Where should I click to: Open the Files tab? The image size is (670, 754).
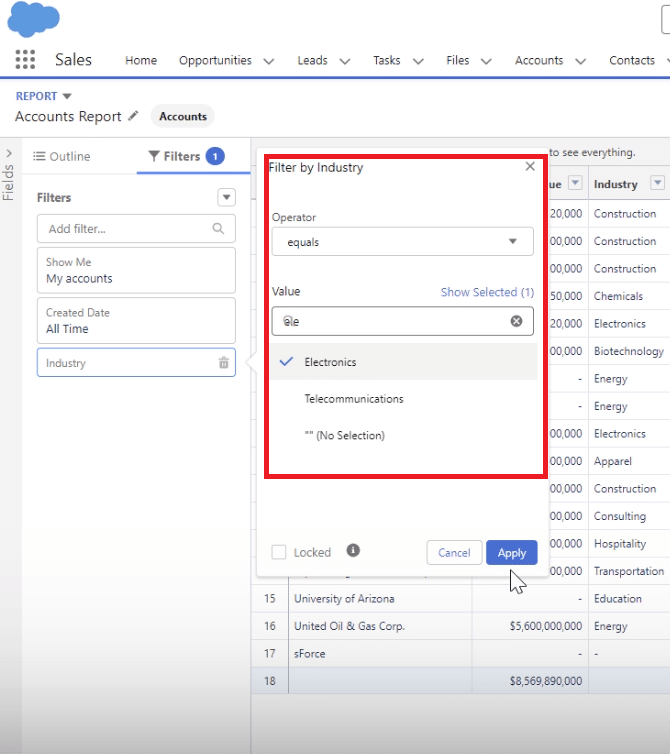pyautogui.click(x=457, y=60)
